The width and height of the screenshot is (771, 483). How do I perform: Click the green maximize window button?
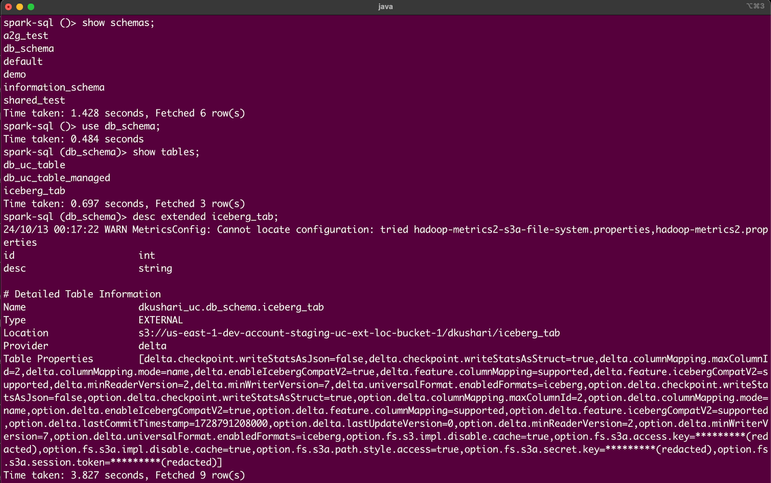click(33, 7)
